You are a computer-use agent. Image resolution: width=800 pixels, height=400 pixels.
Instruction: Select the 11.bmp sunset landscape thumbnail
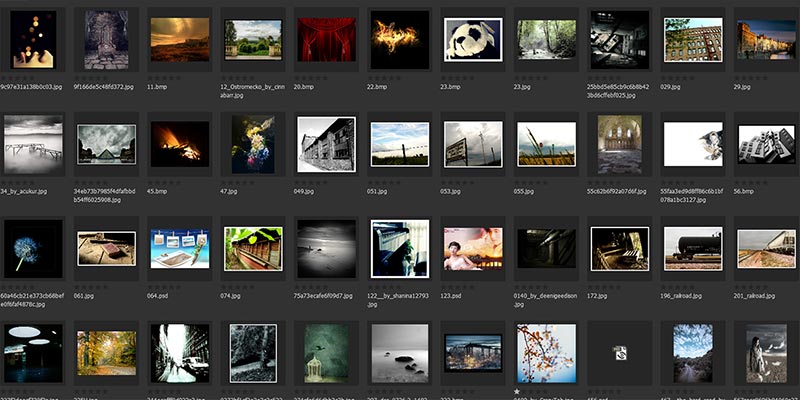(180, 40)
